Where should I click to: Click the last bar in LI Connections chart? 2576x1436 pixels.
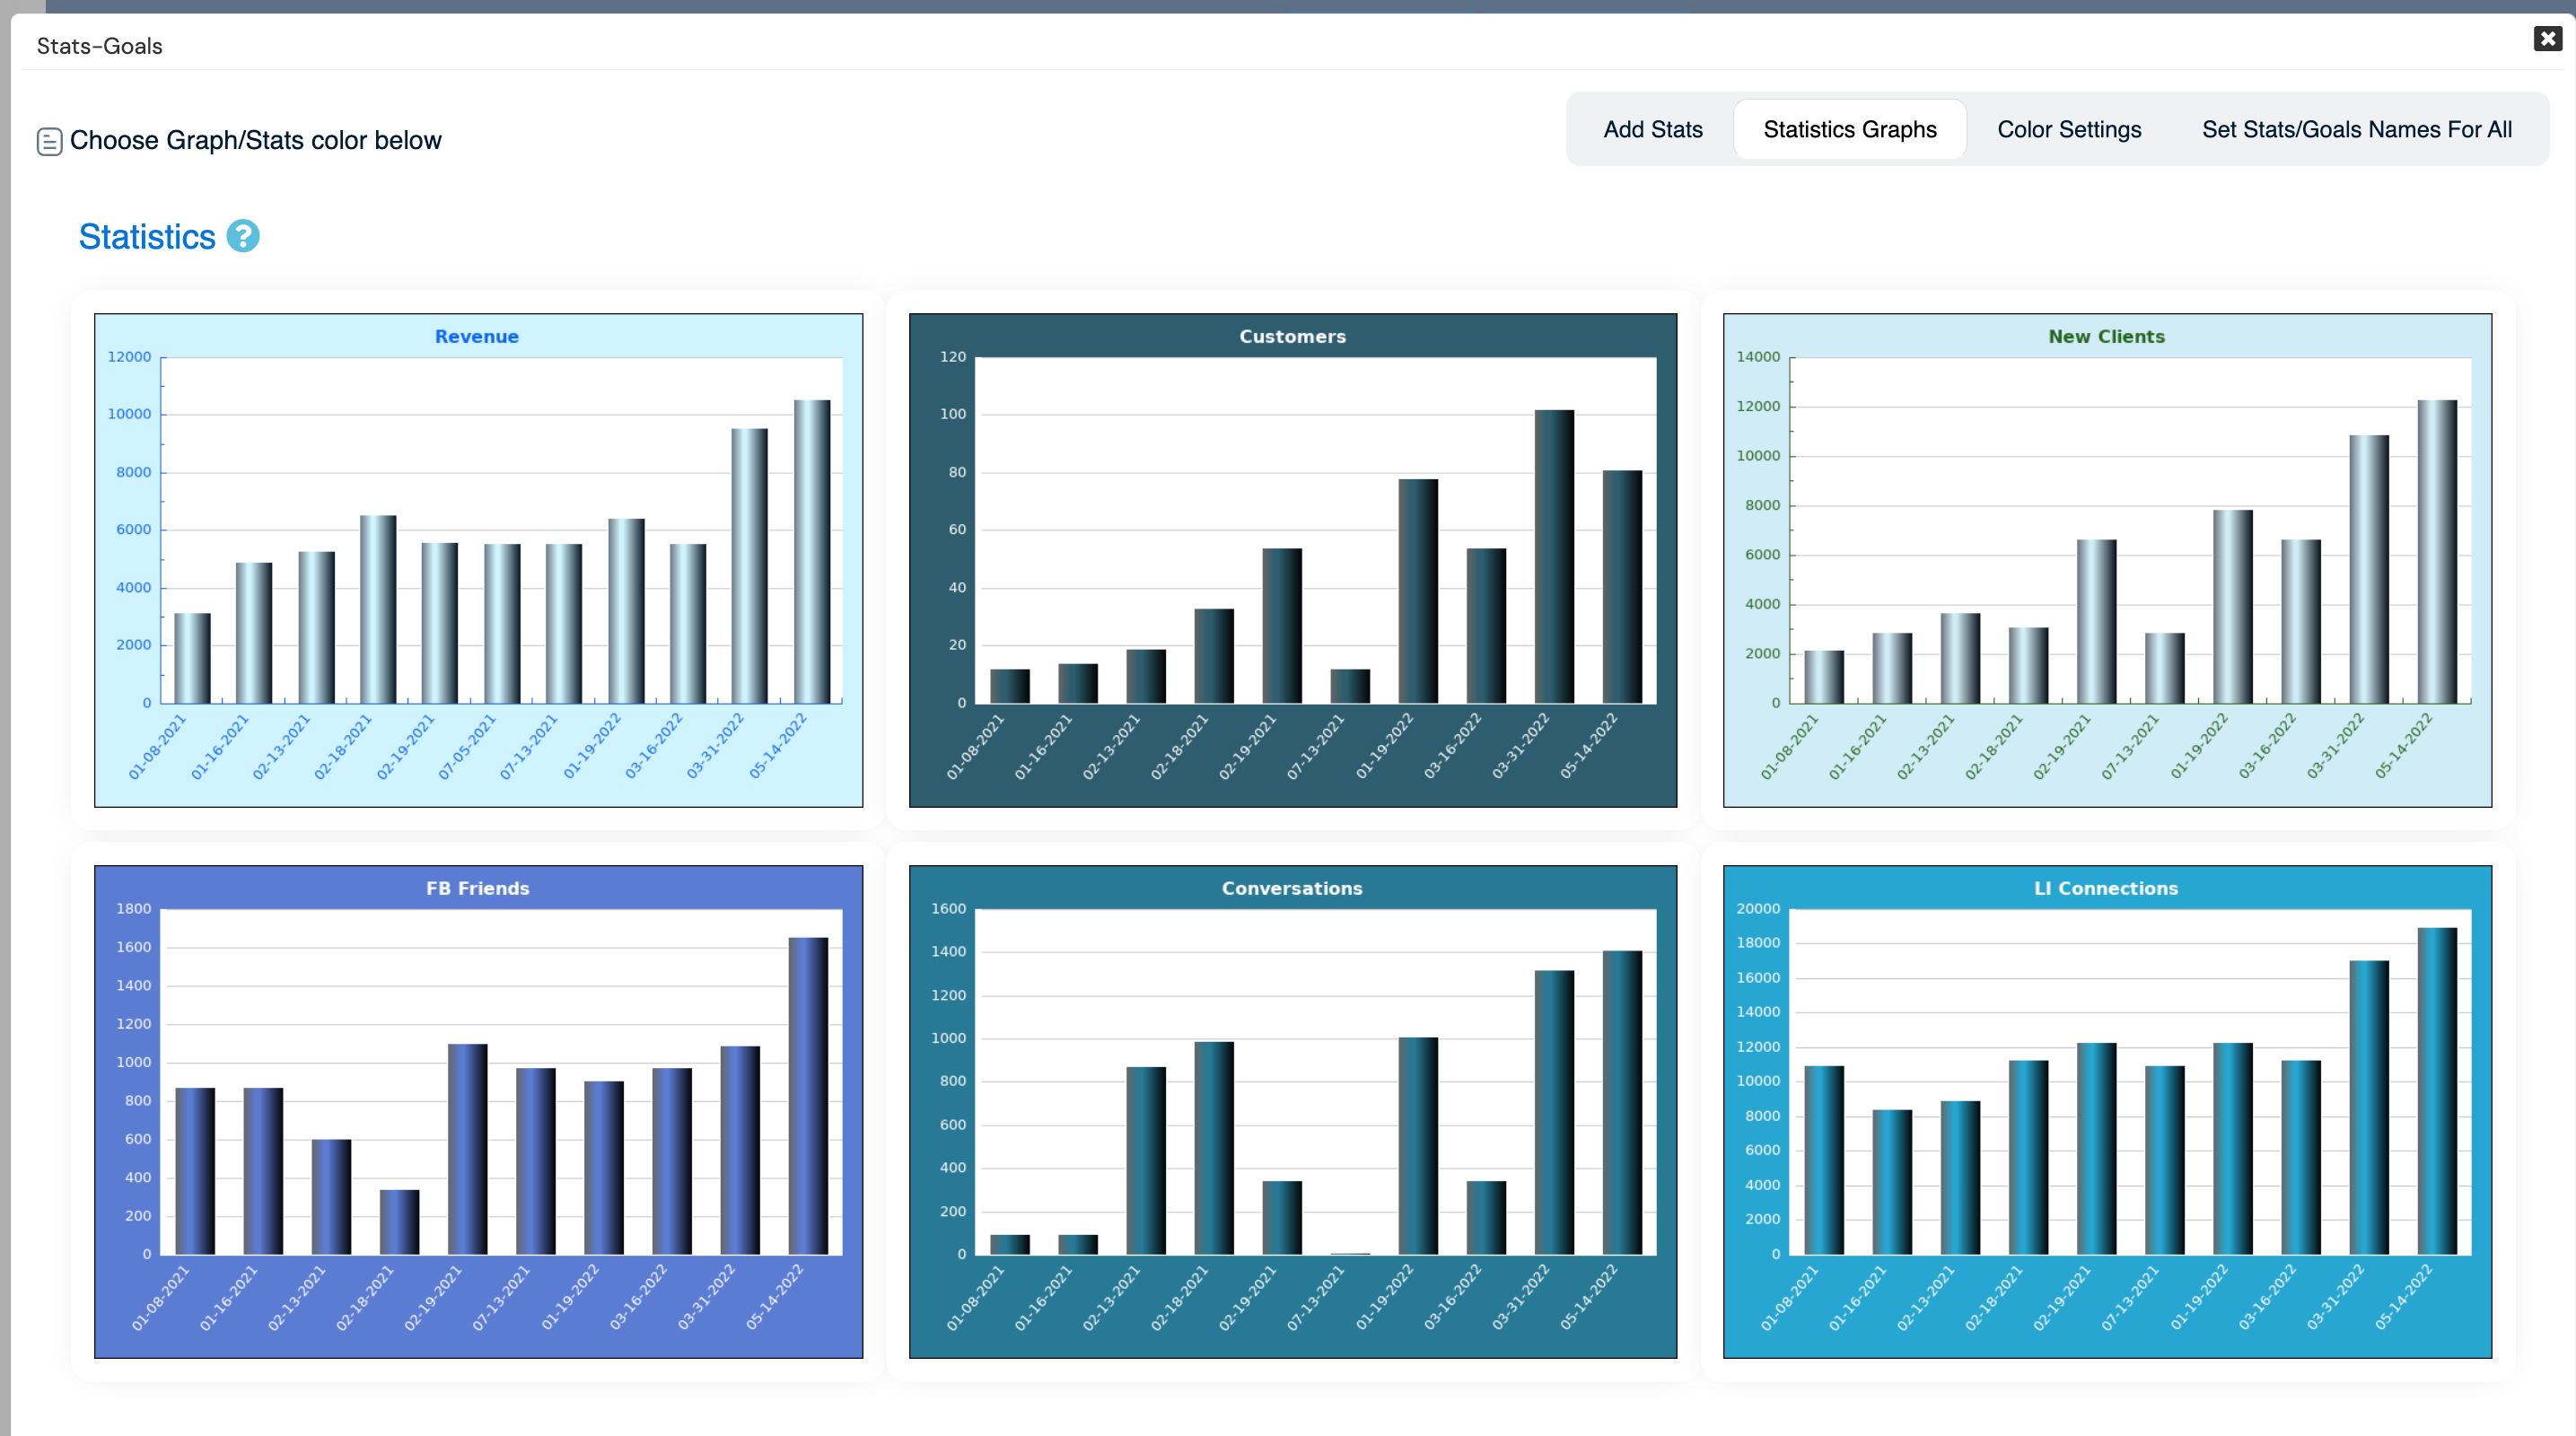2436,1090
